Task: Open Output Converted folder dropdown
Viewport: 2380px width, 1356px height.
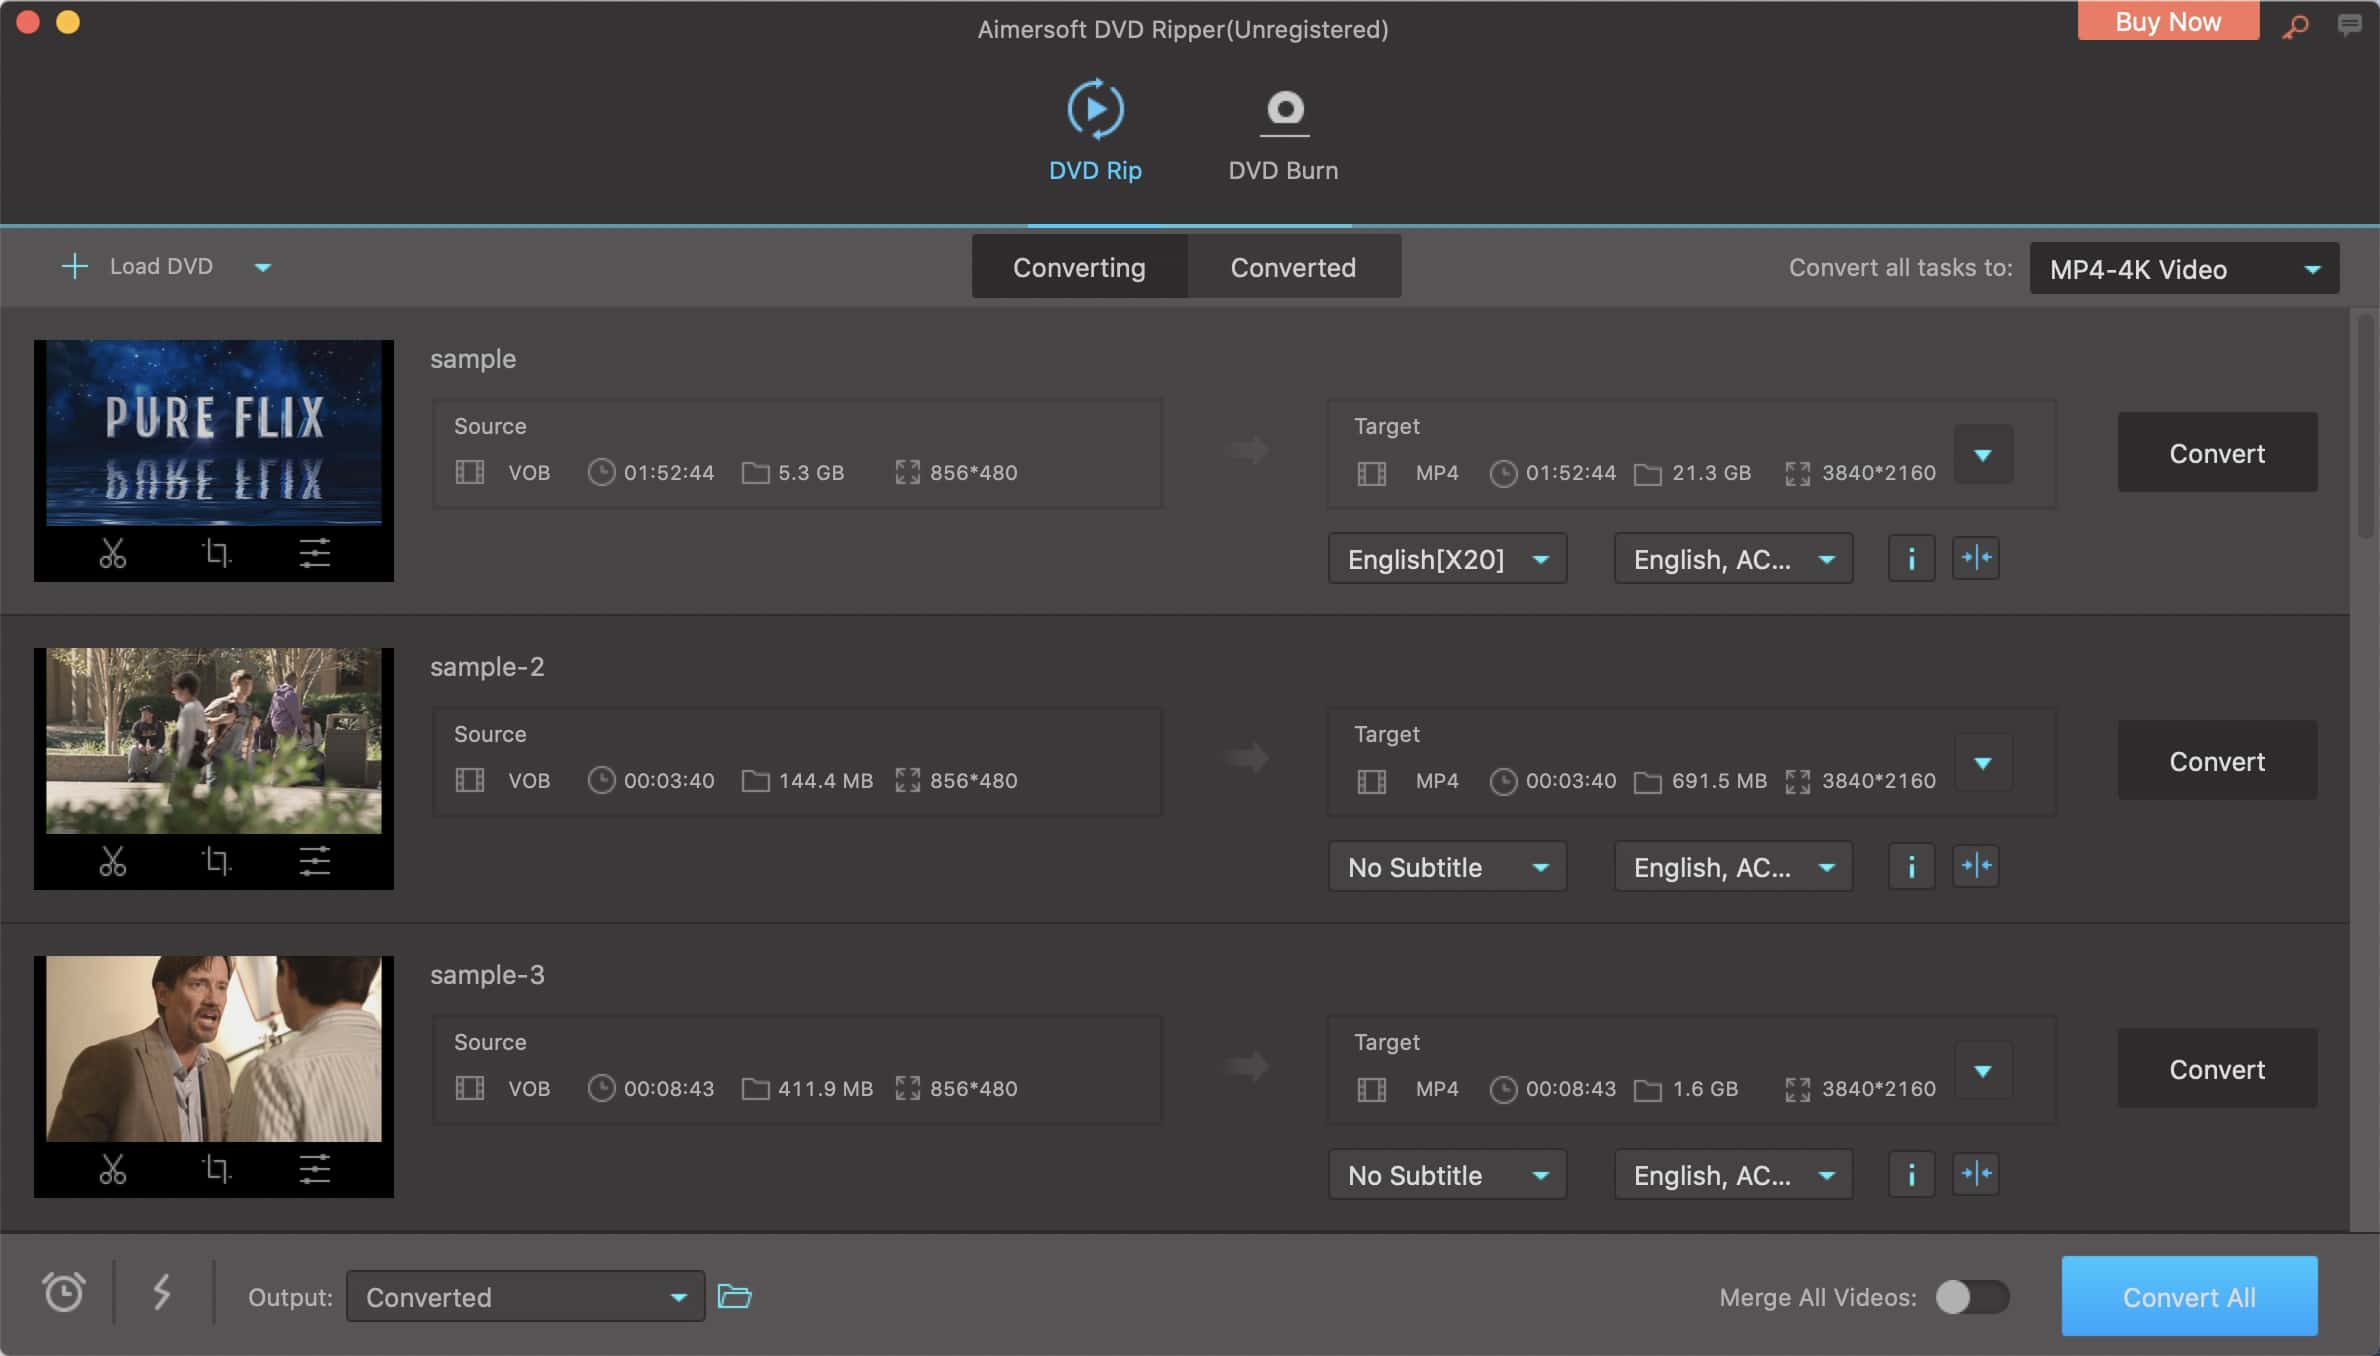Action: (525, 1297)
